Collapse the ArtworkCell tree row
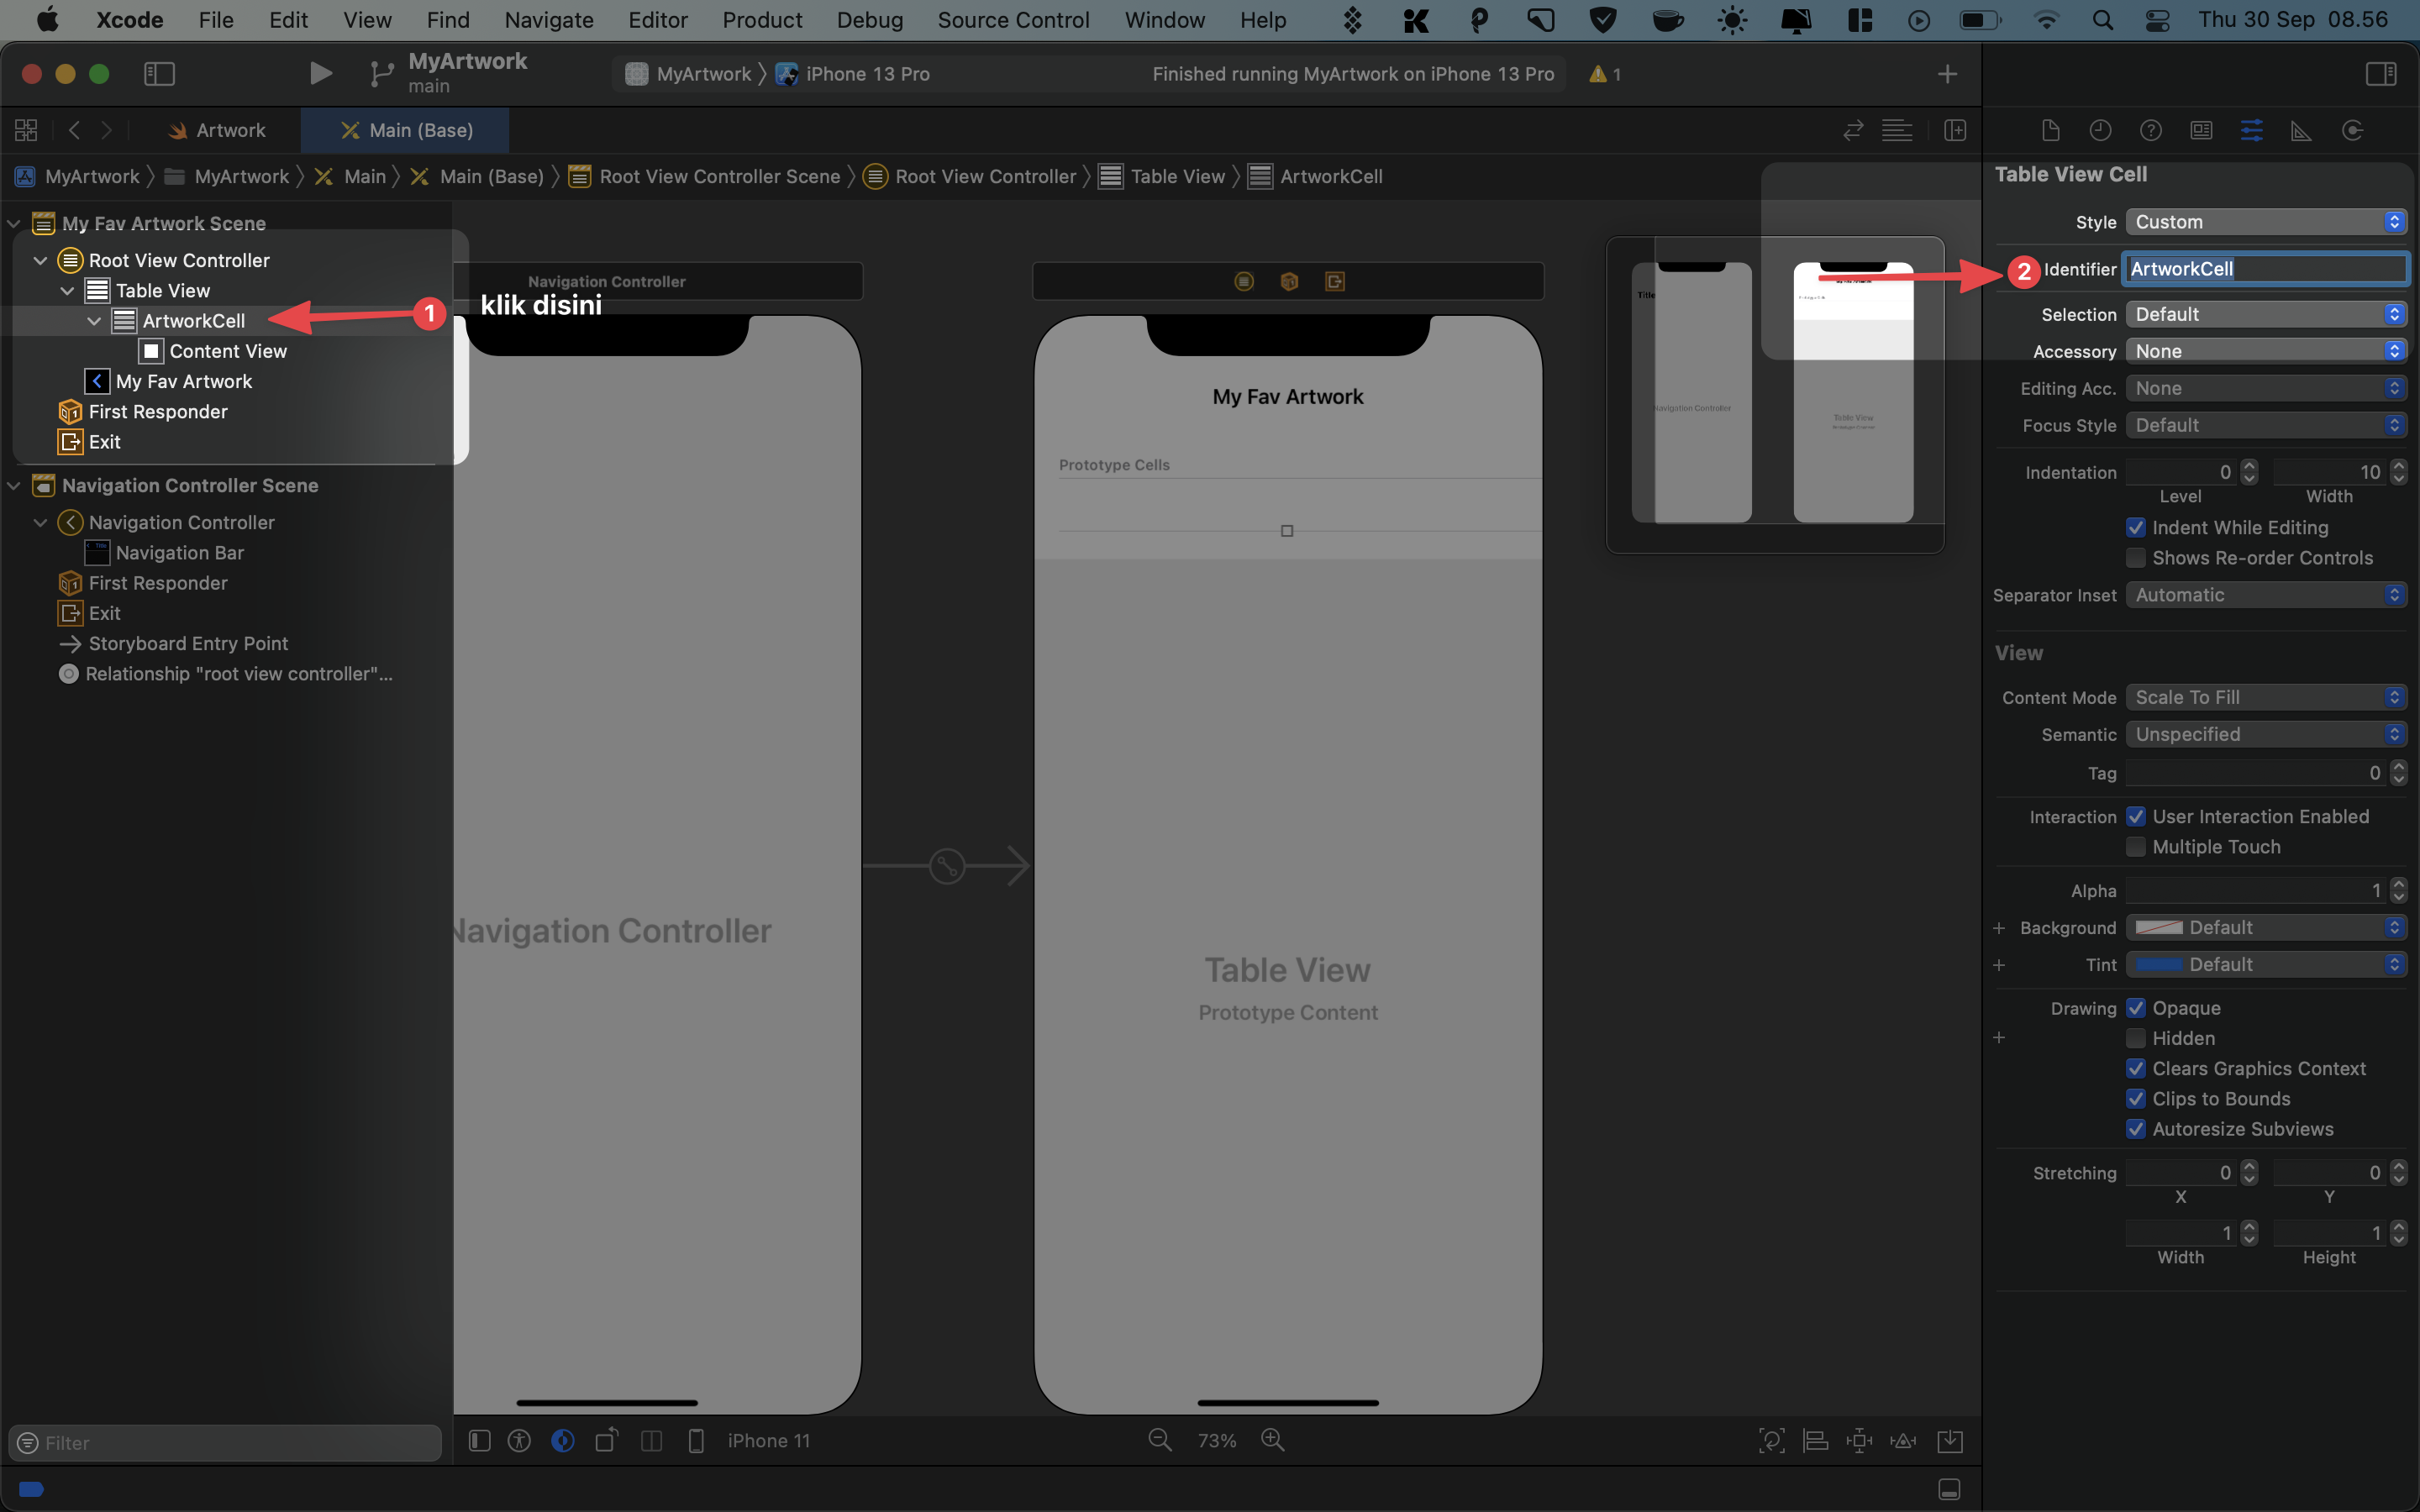This screenshot has height=1512, width=2420. click(x=94, y=321)
